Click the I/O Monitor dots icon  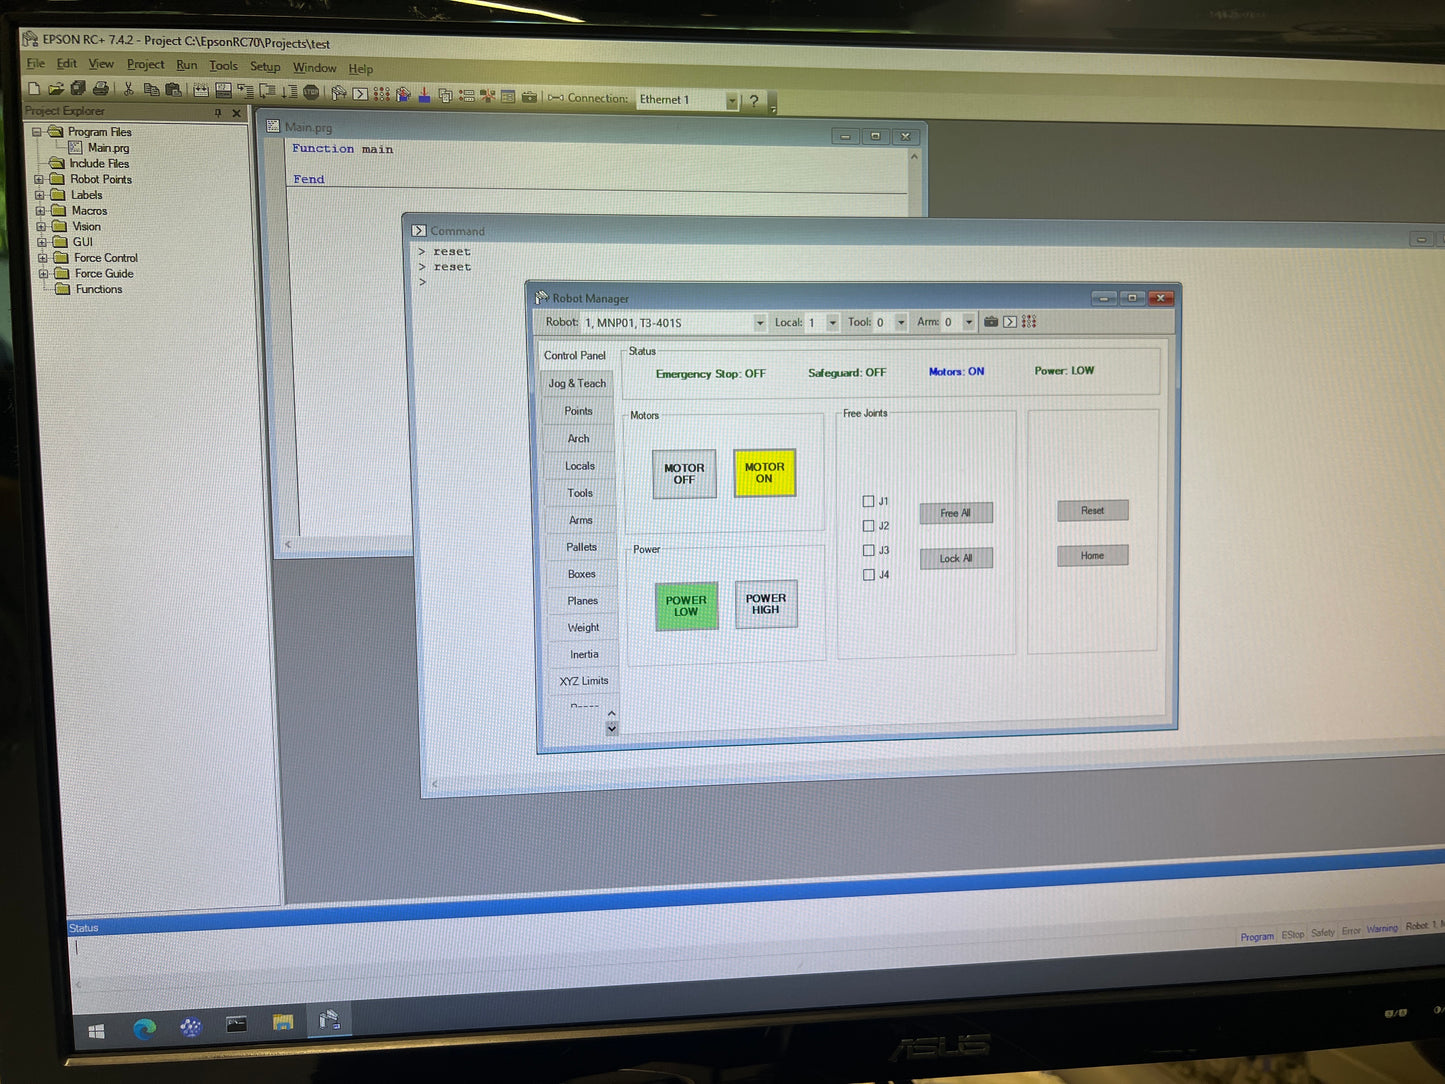(381, 94)
